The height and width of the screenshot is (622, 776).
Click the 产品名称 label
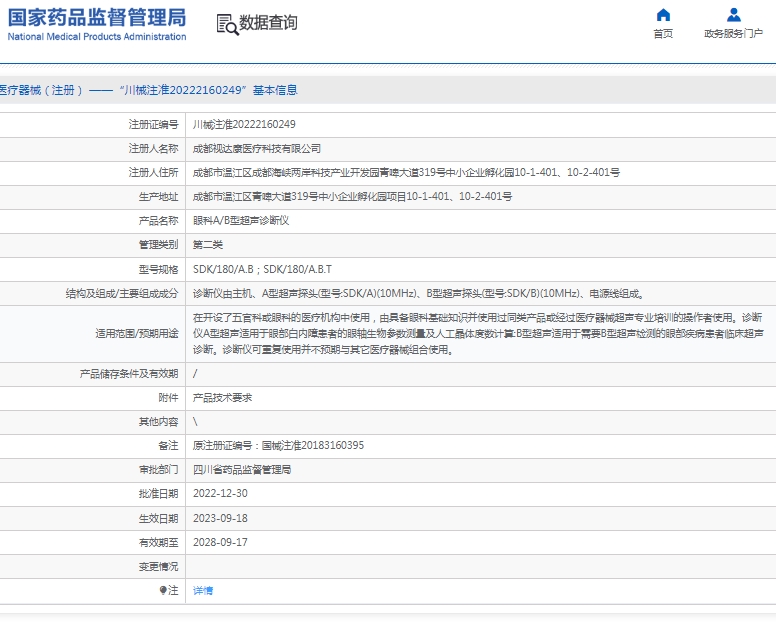coord(158,221)
